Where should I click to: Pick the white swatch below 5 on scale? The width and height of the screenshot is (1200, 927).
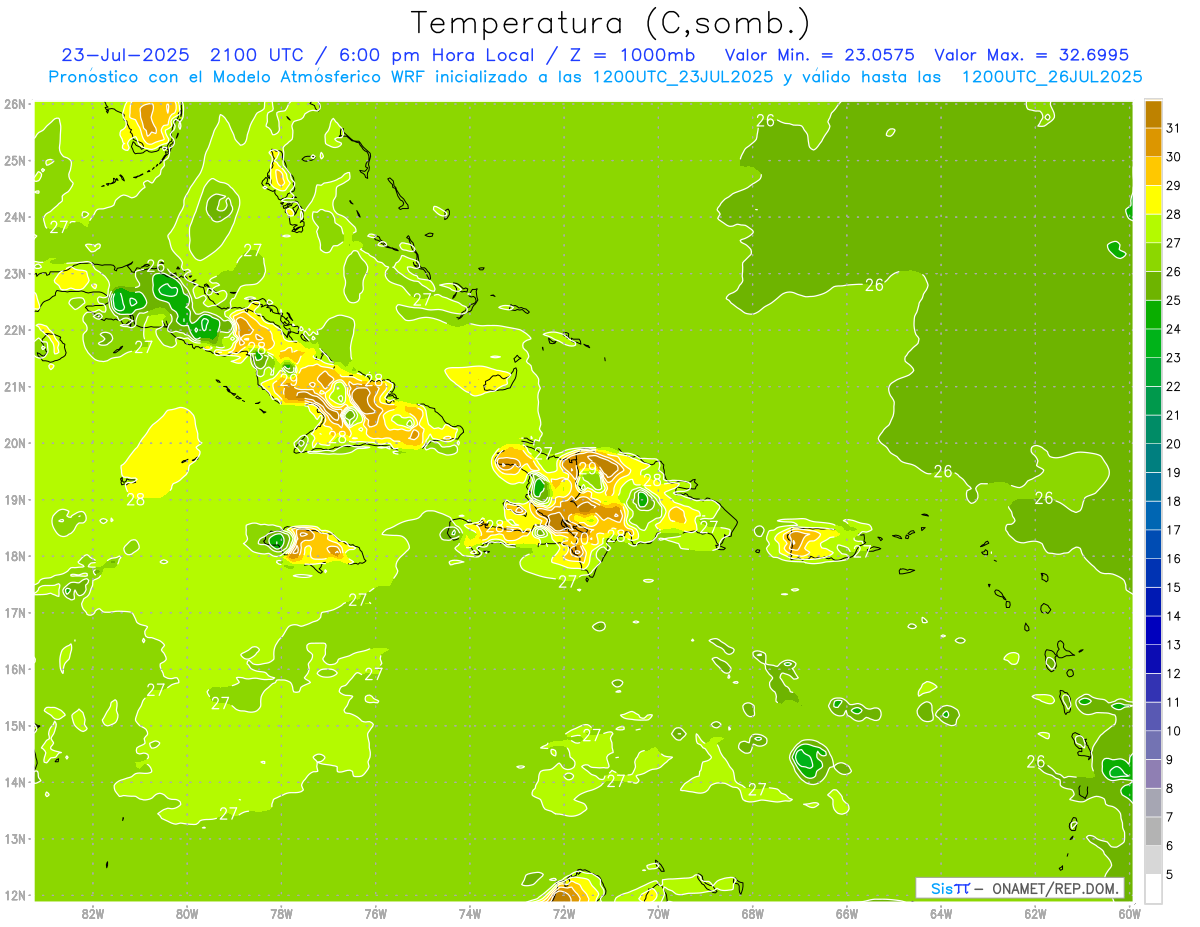pyautogui.click(x=1153, y=888)
